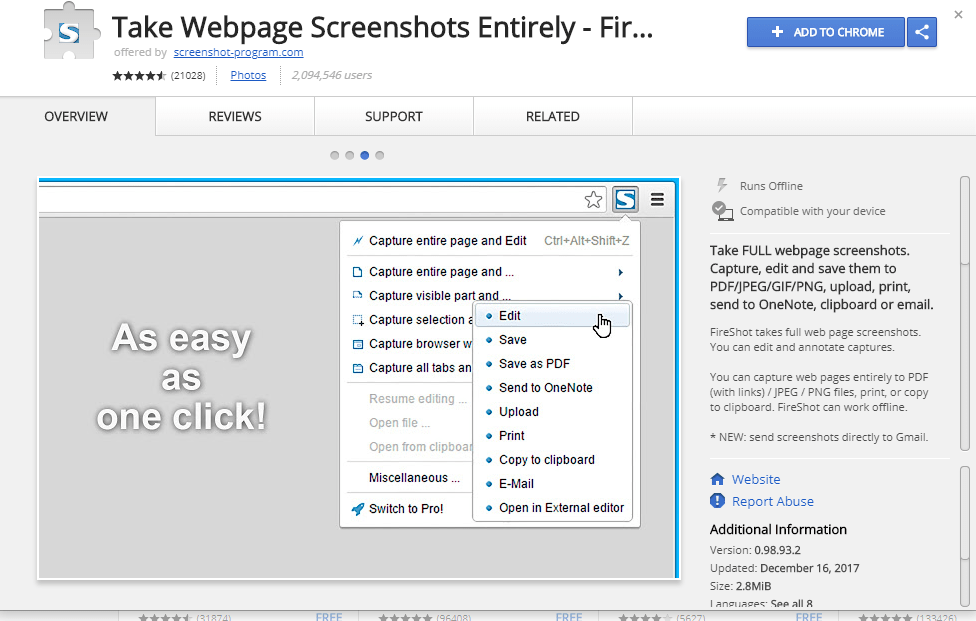
Task: Add the extension to Chrome
Action: point(825,32)
